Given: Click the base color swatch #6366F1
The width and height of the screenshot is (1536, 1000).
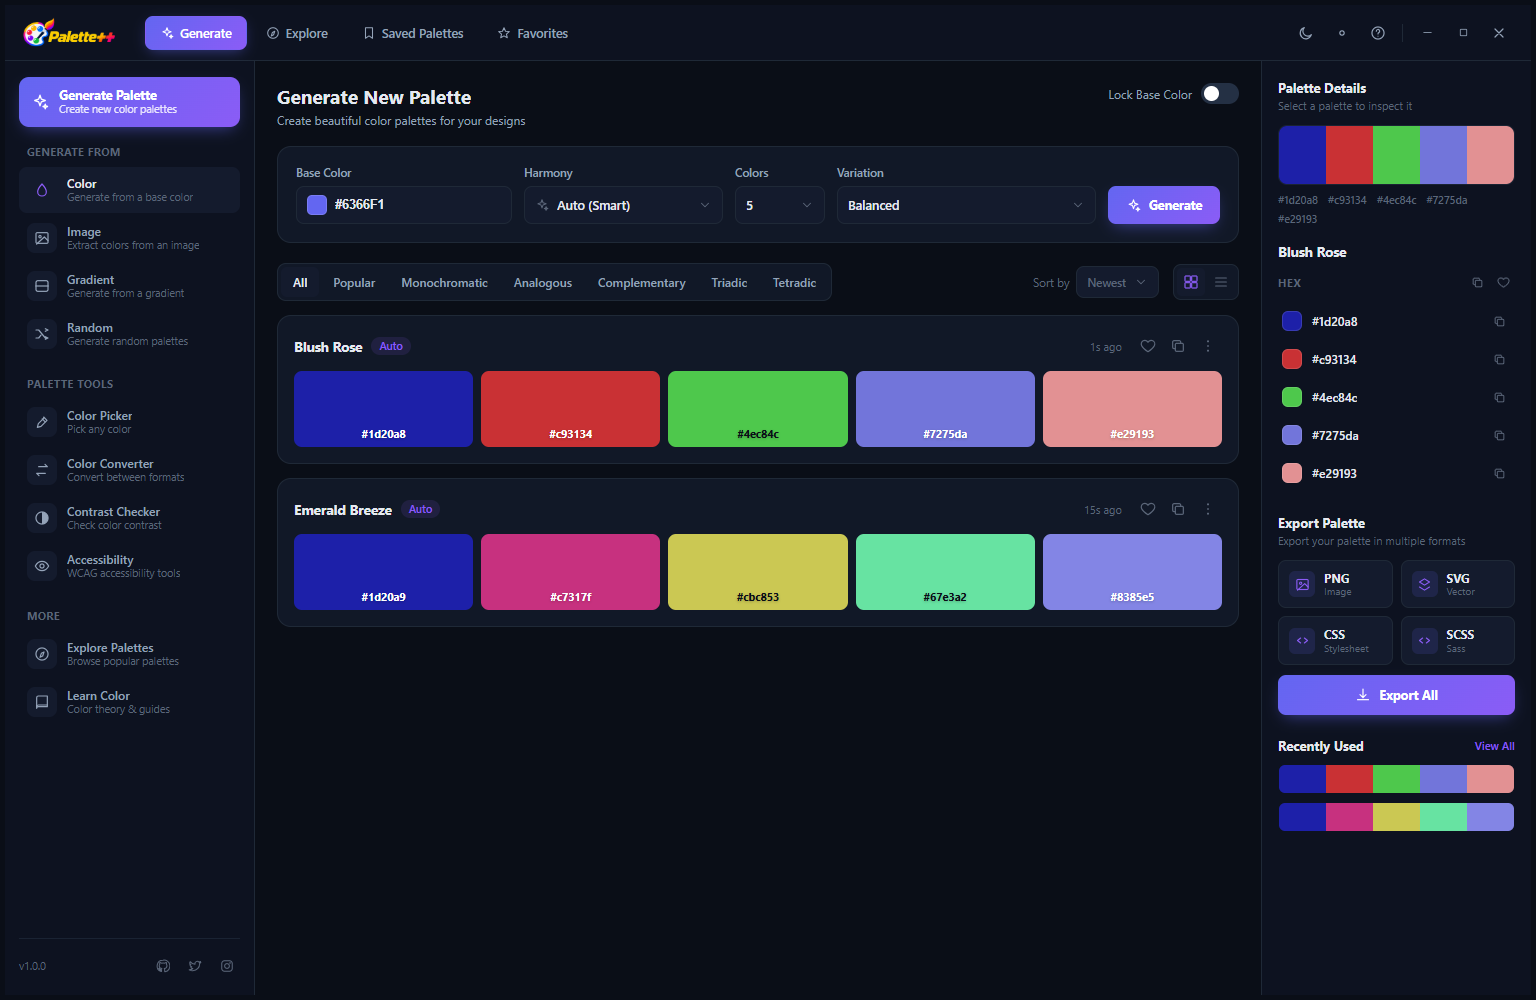Looking at the screenshot, I should pyautogui.click(x=317, y=205).
